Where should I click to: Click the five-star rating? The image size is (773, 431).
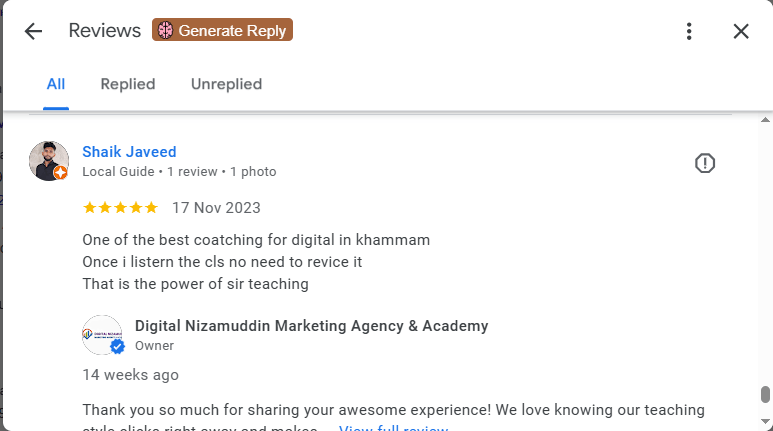120,208
